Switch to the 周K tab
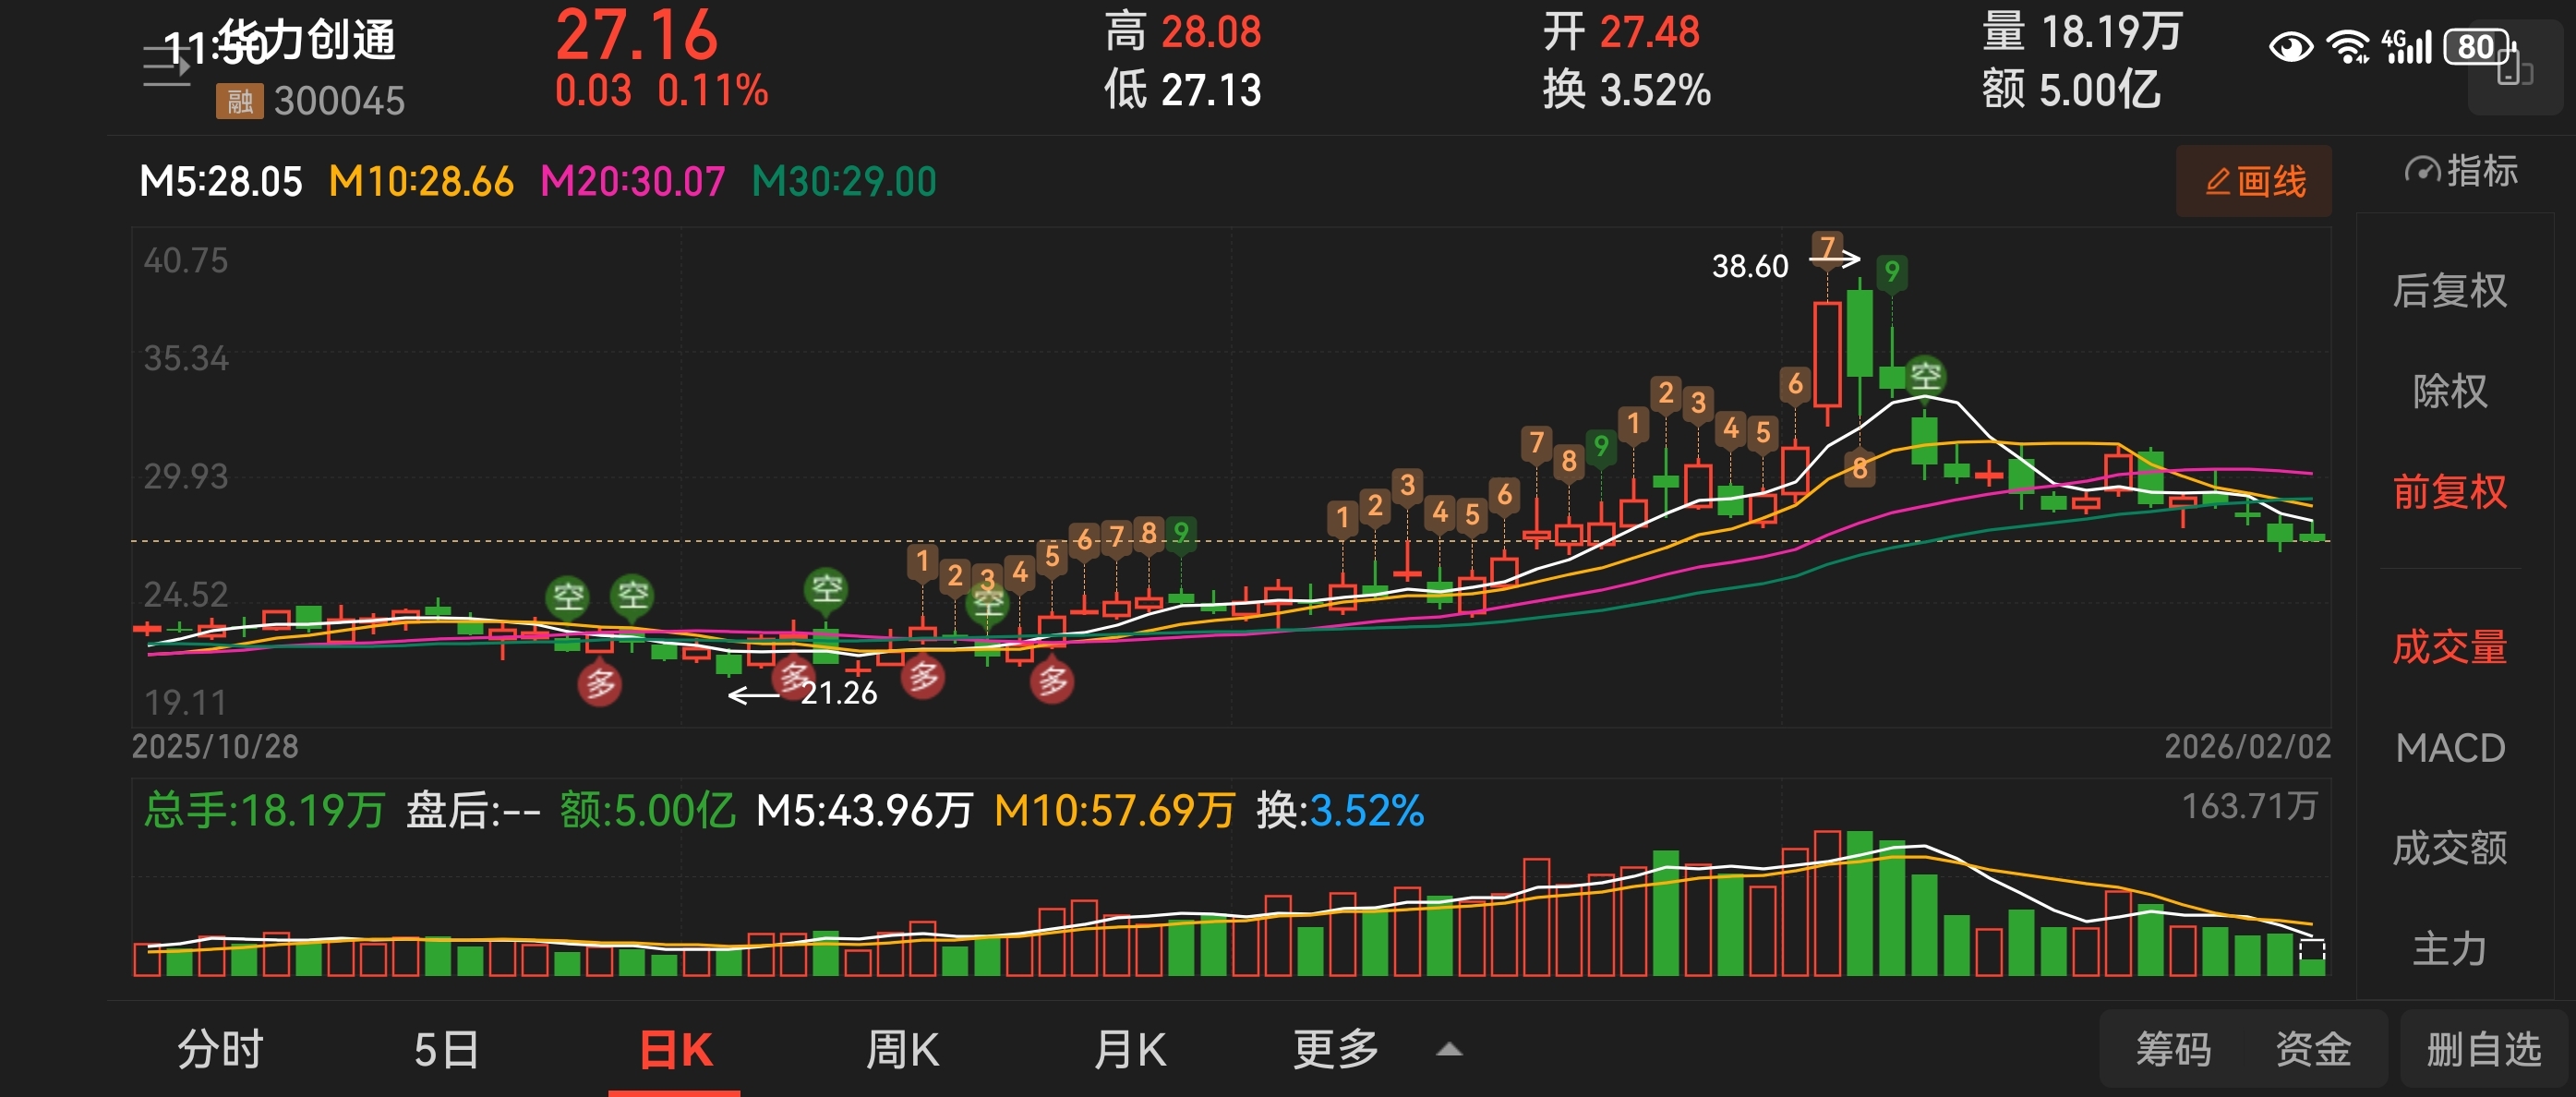Viewport: 2576px width, 1097px height. [x=902, y=1049]
